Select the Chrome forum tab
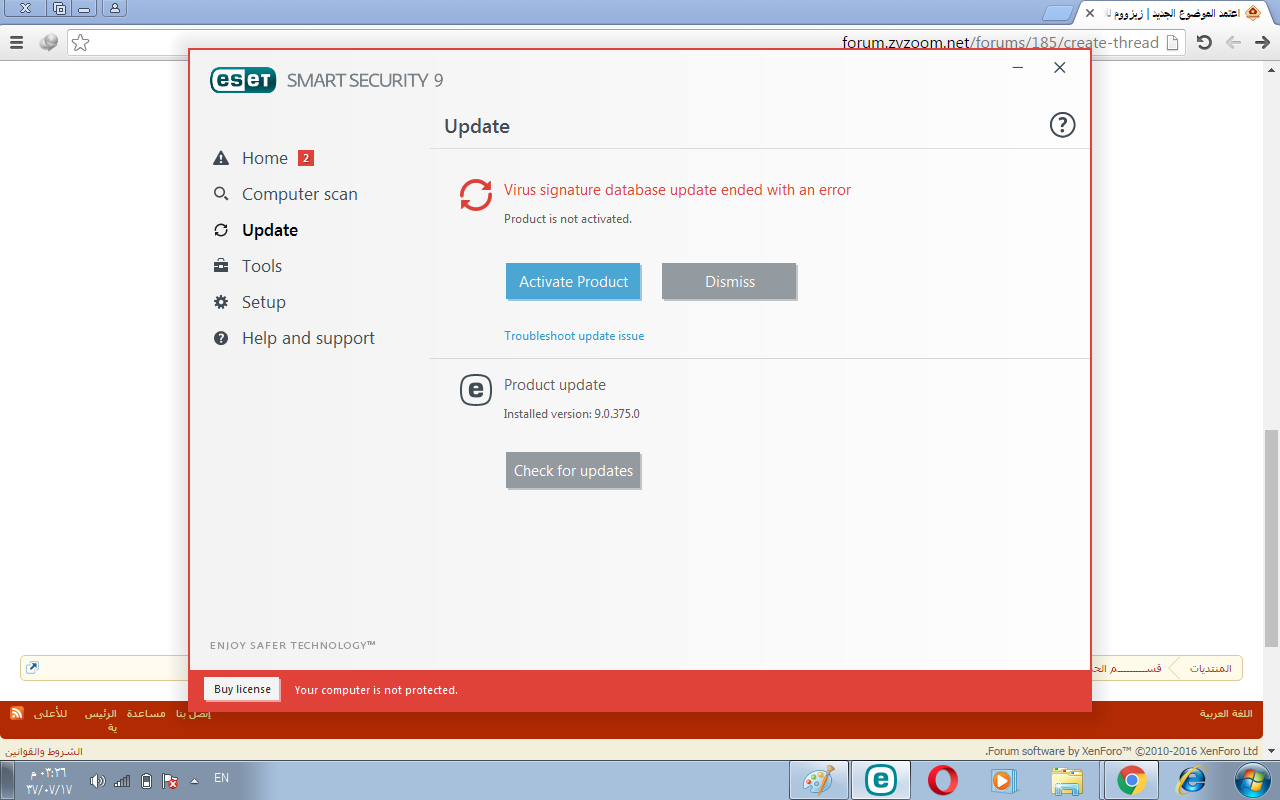This screenshot has height=800, width=1280. [1176, 13]
